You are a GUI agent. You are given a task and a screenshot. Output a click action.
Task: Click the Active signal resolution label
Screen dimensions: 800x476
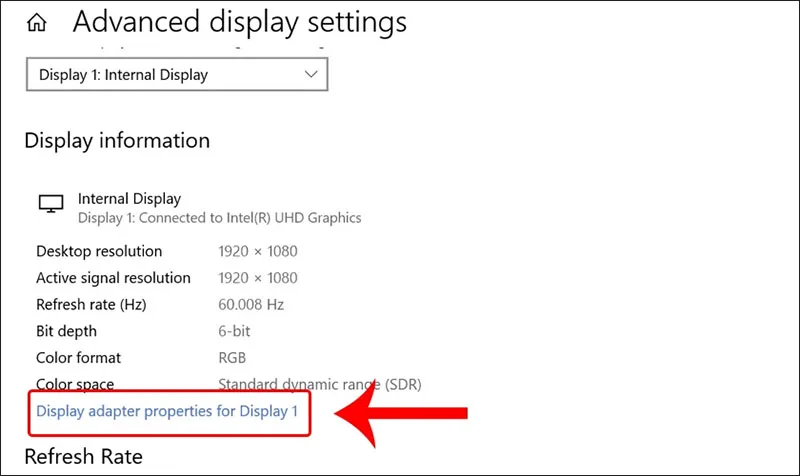tap(113, 278)
